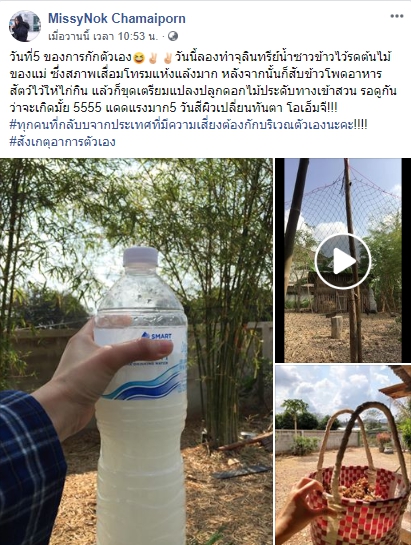Click the plaid sleeve in the bottle photo
411x545 pixels.
click(x=30, y=466)
